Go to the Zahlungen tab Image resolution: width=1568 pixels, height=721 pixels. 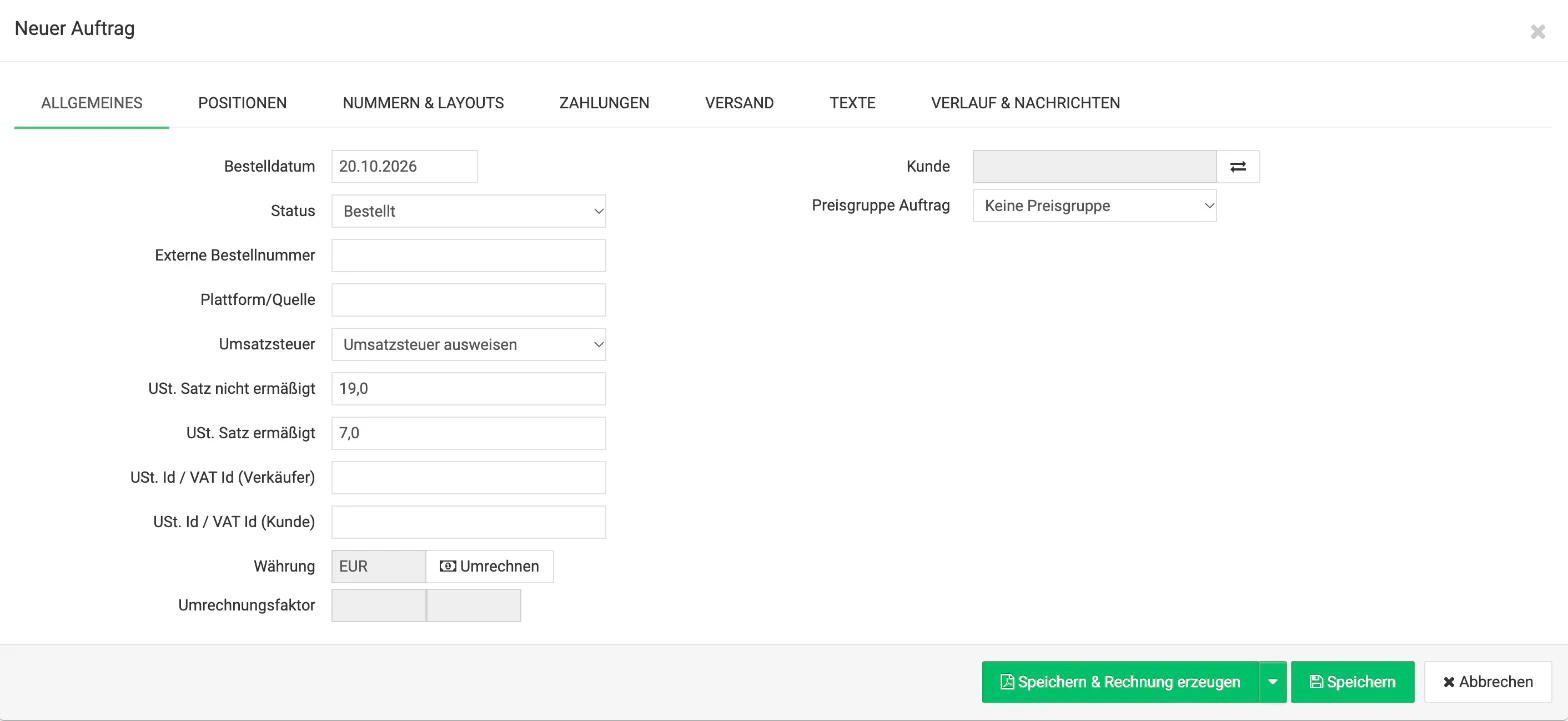coord(604,103)
